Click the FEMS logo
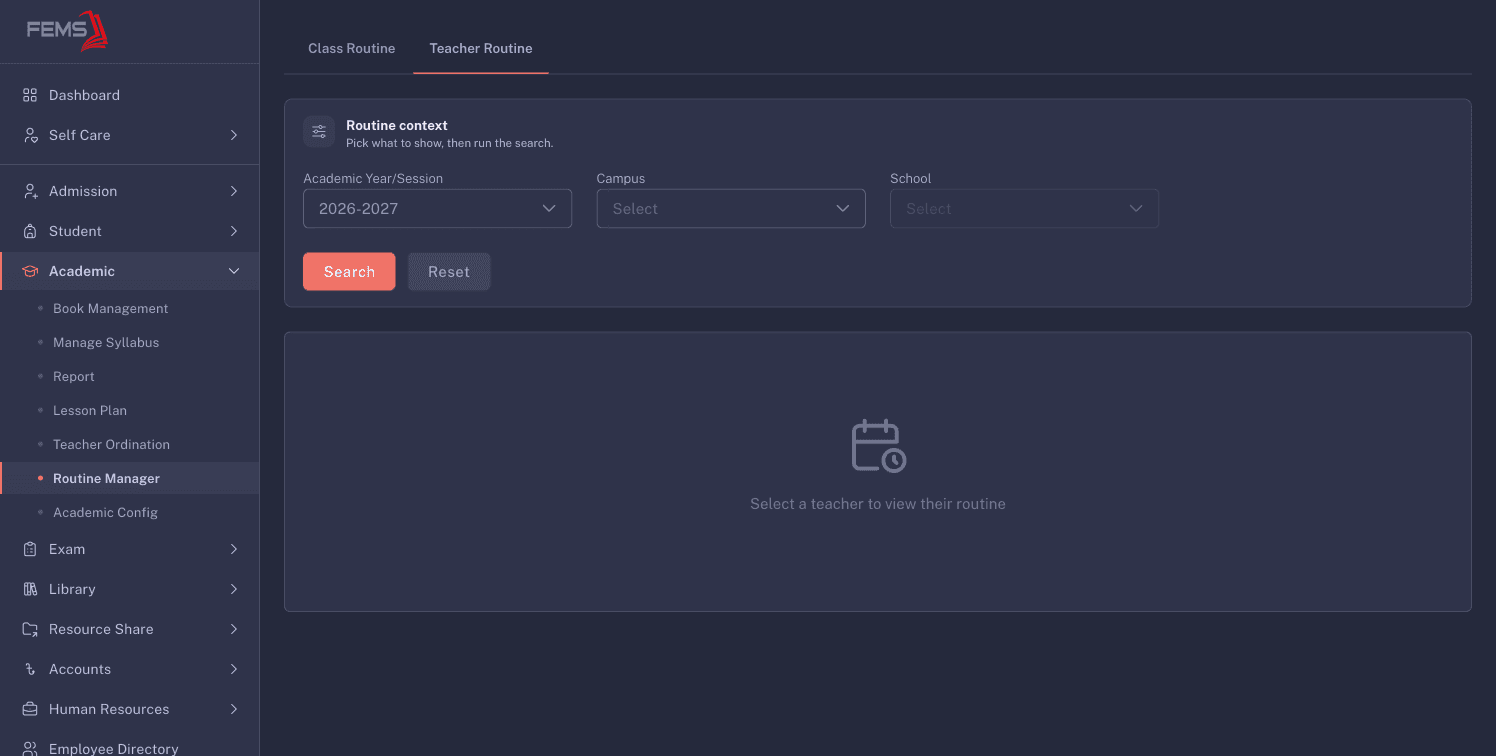This screenshot has height=756, width=1496. (67, 30)
